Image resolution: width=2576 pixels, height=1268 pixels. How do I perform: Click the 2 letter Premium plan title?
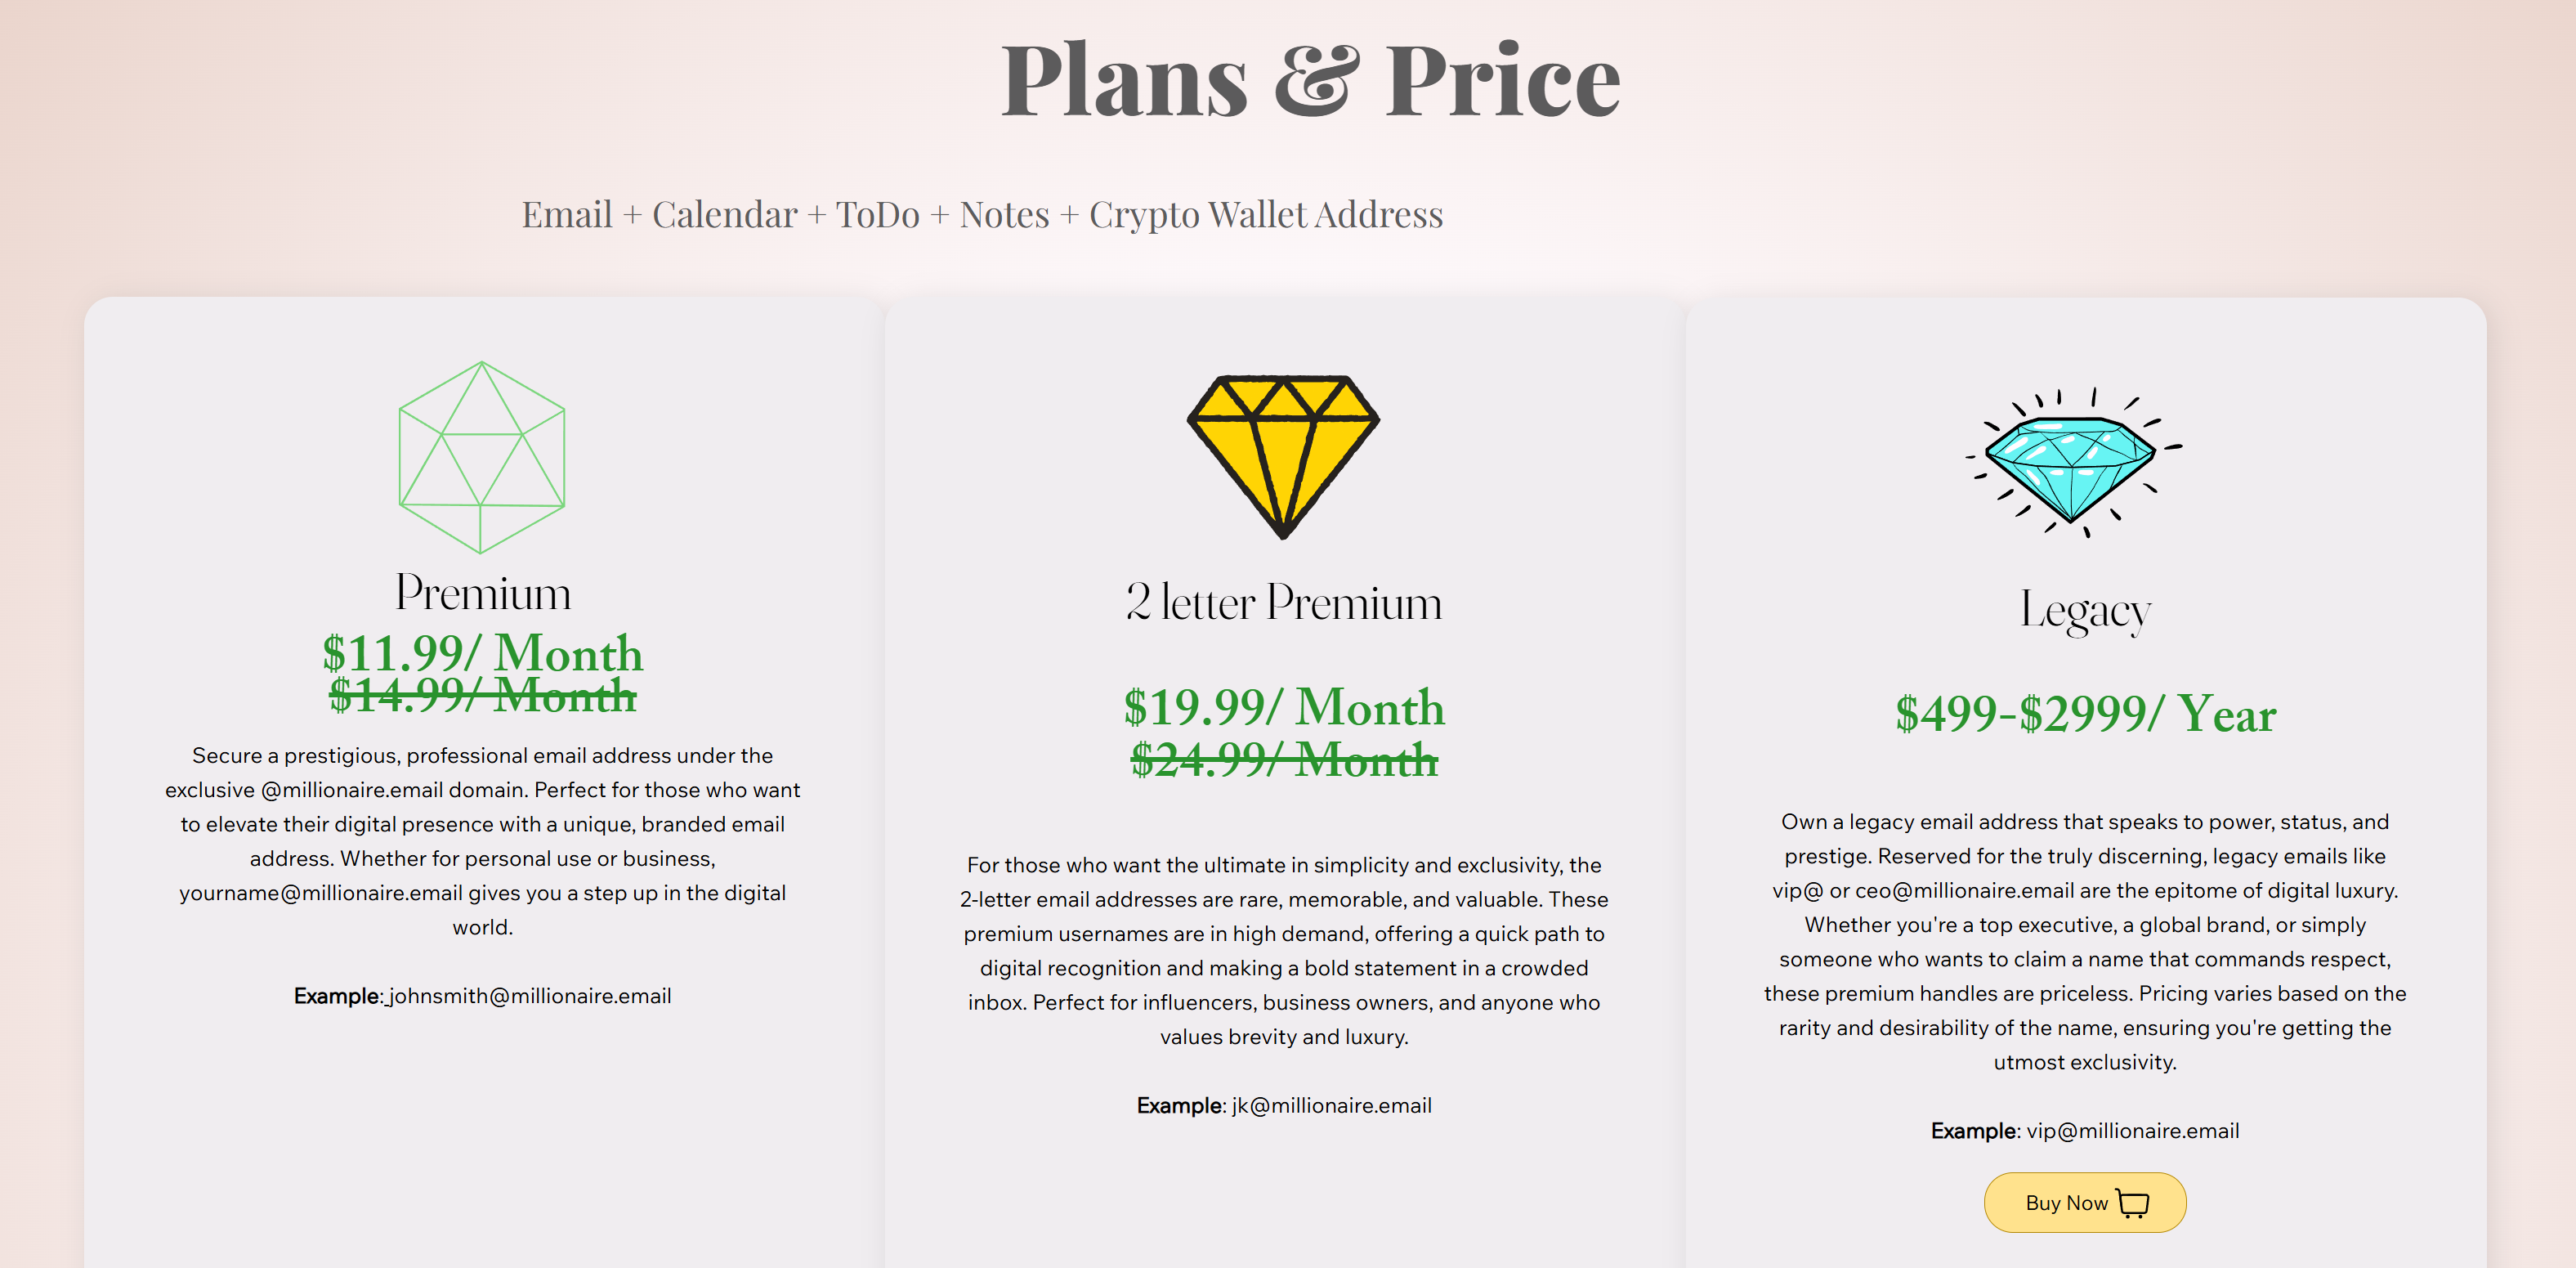[1284, 603]
